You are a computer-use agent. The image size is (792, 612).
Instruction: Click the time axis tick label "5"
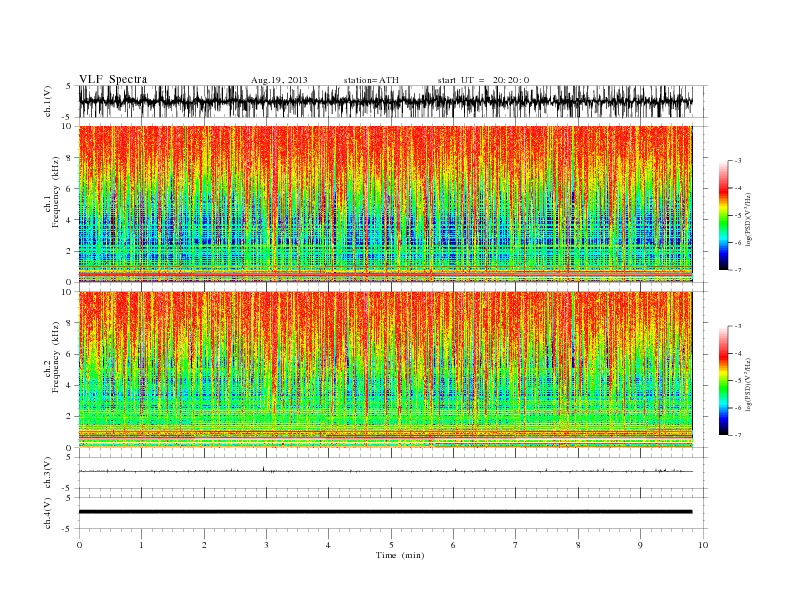coord(391,545)
